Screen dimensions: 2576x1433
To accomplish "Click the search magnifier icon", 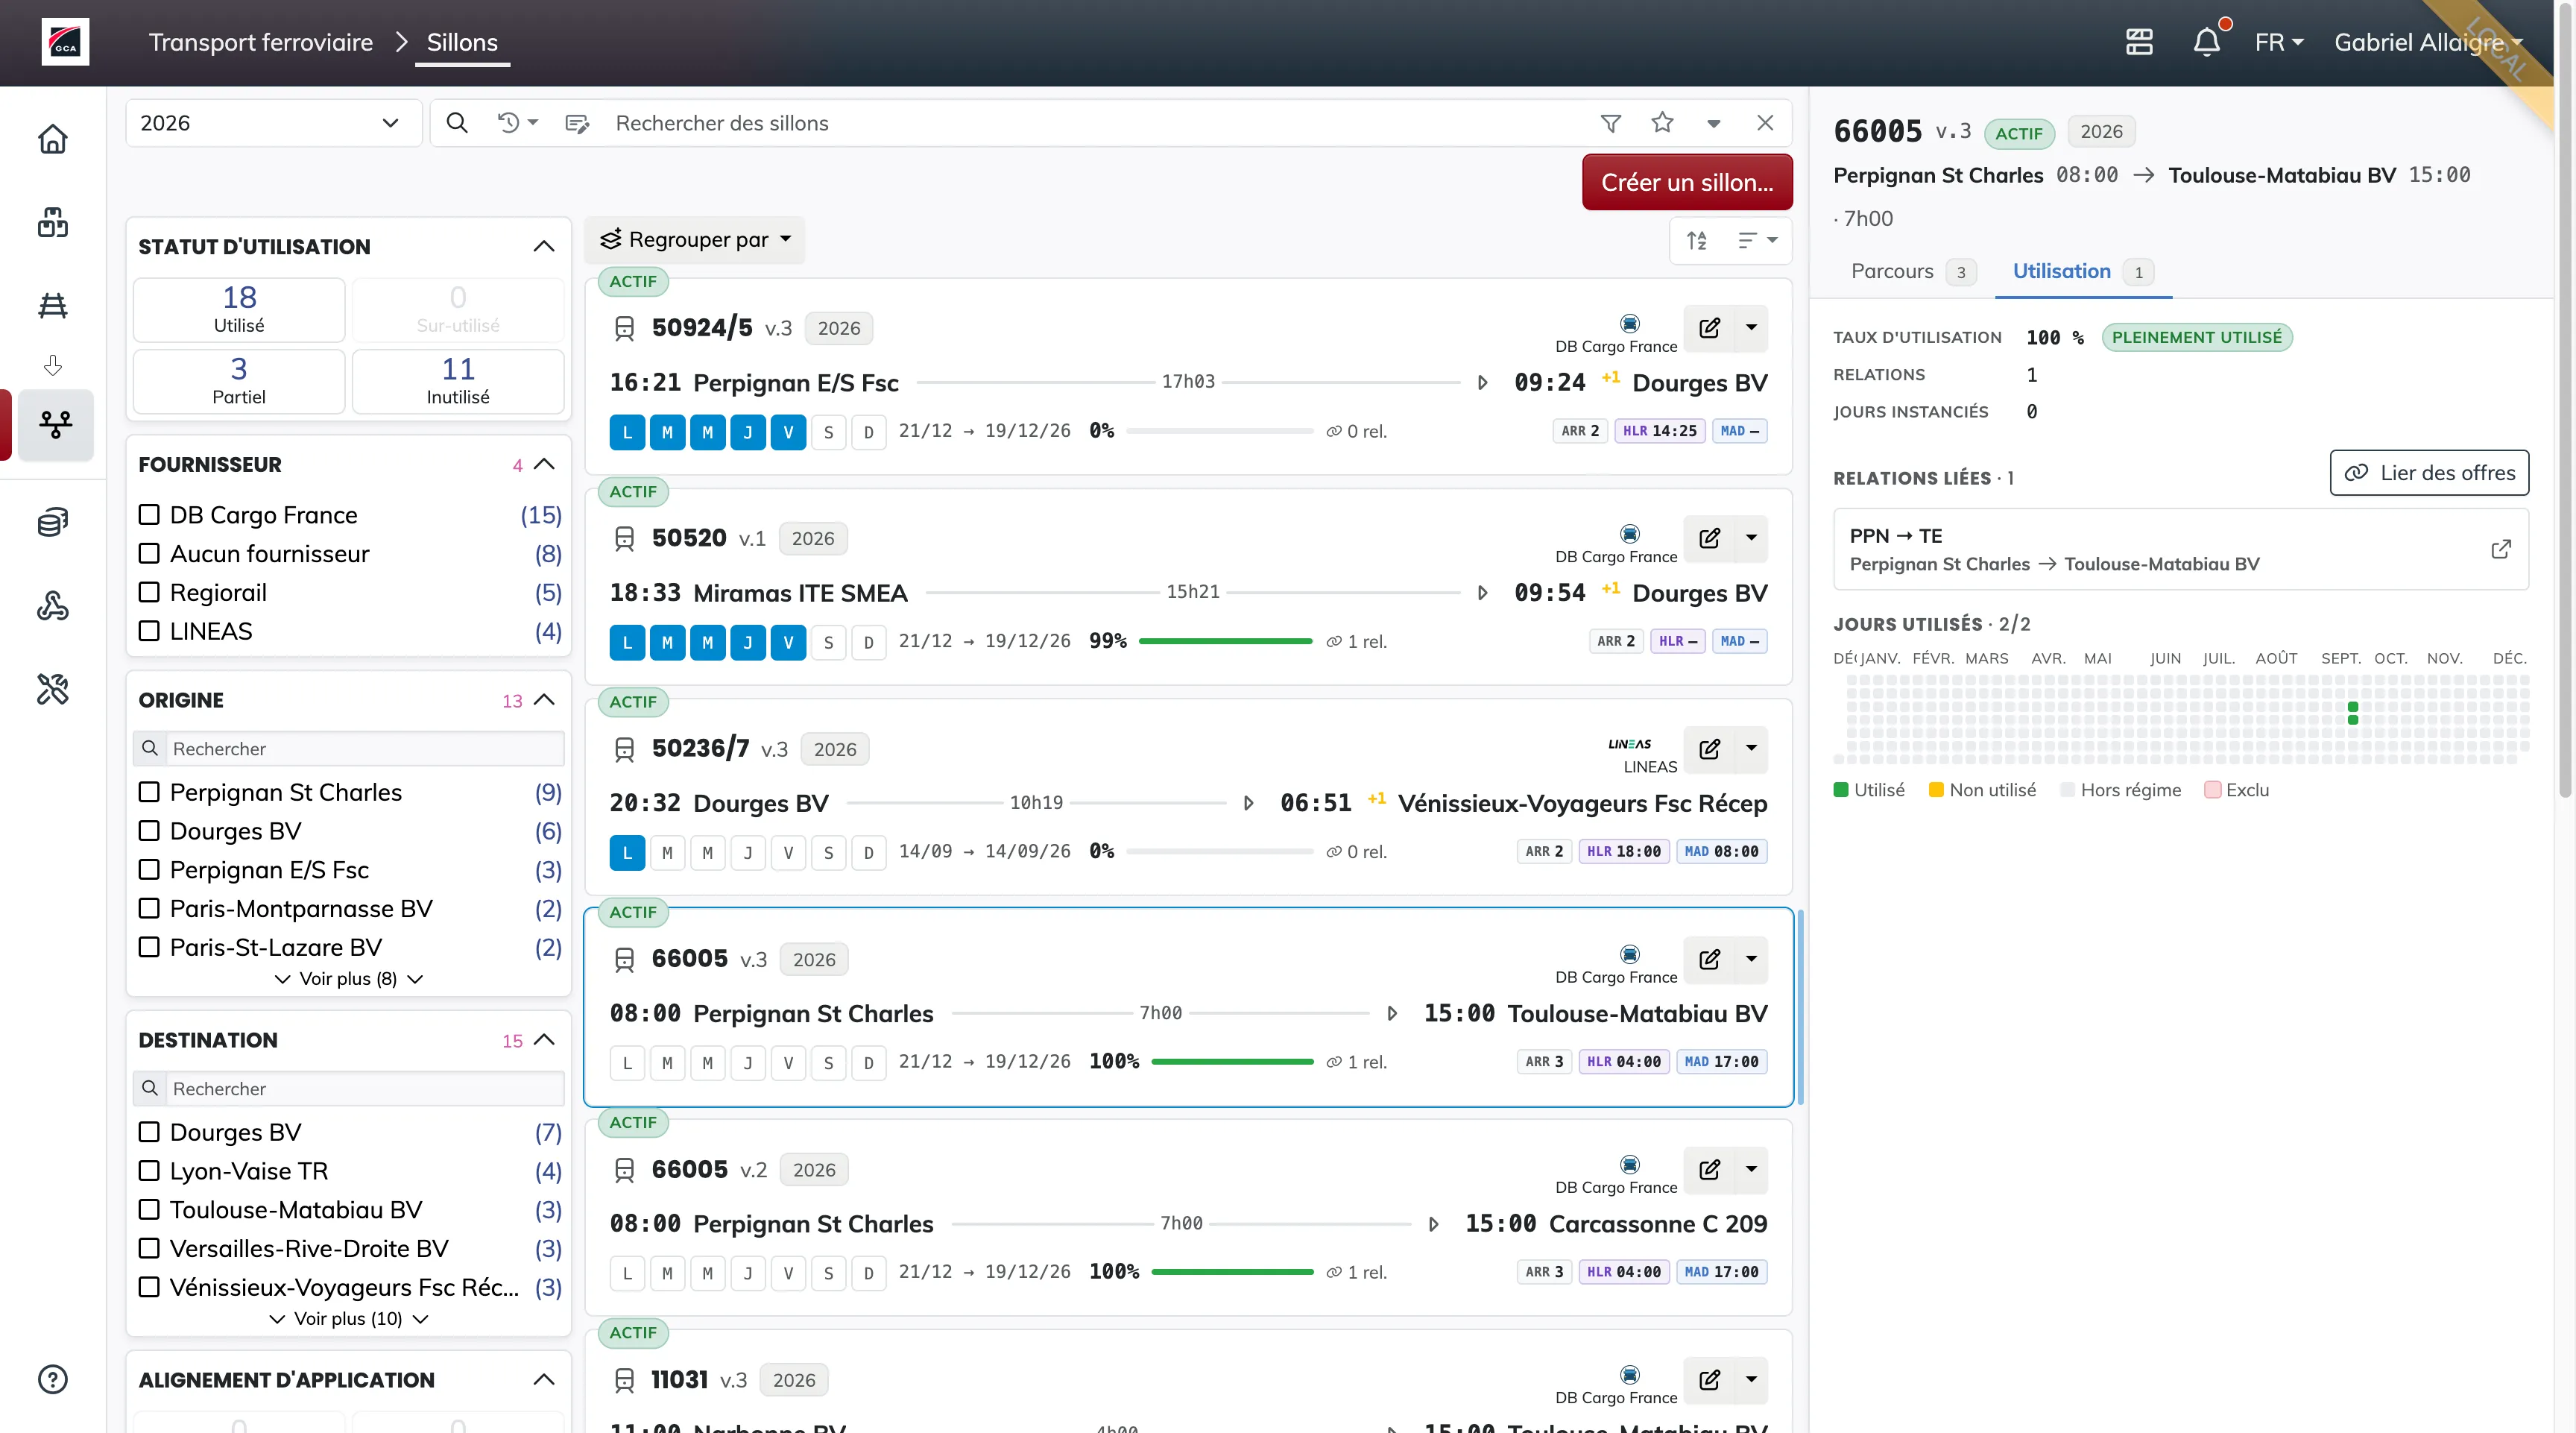I will (457, 123).
